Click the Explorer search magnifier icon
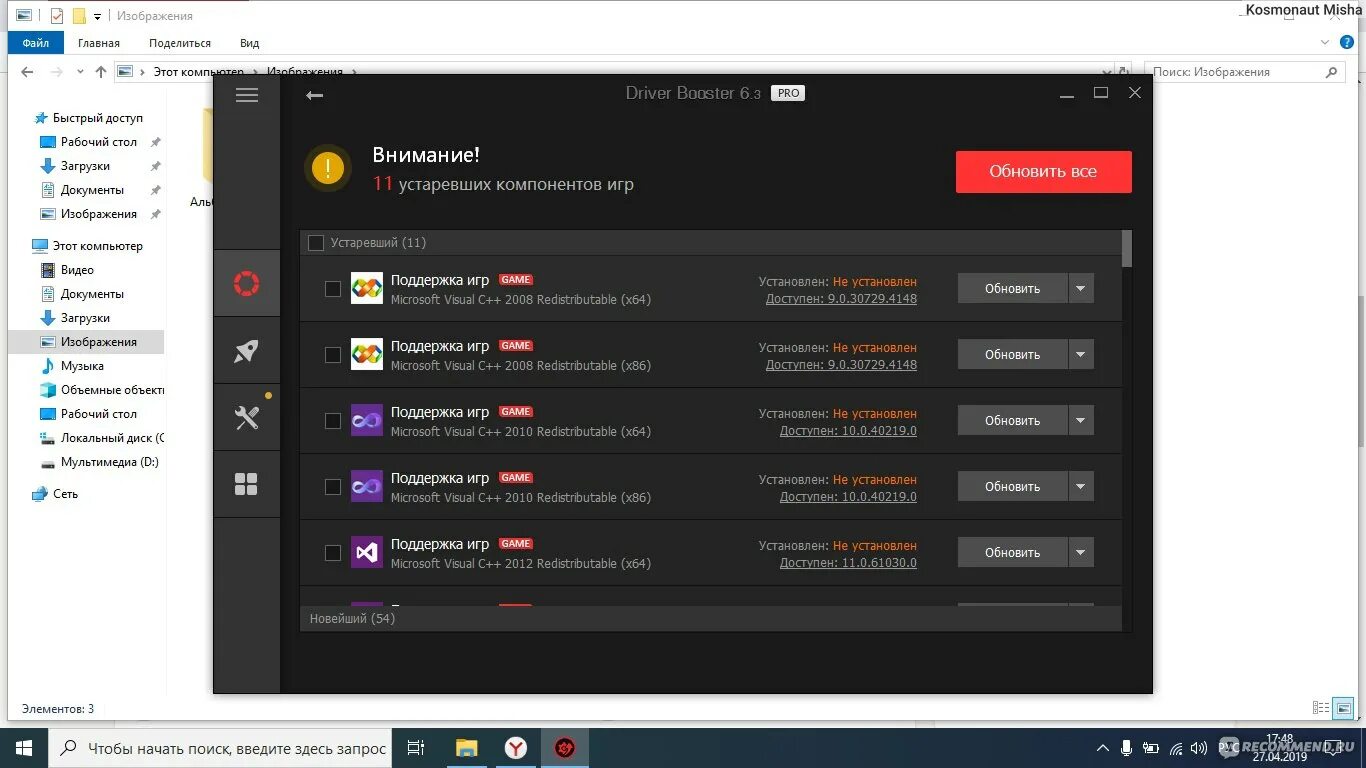Image resolution: width=1366 pixels, height=768 pixels. (1331, 72)
